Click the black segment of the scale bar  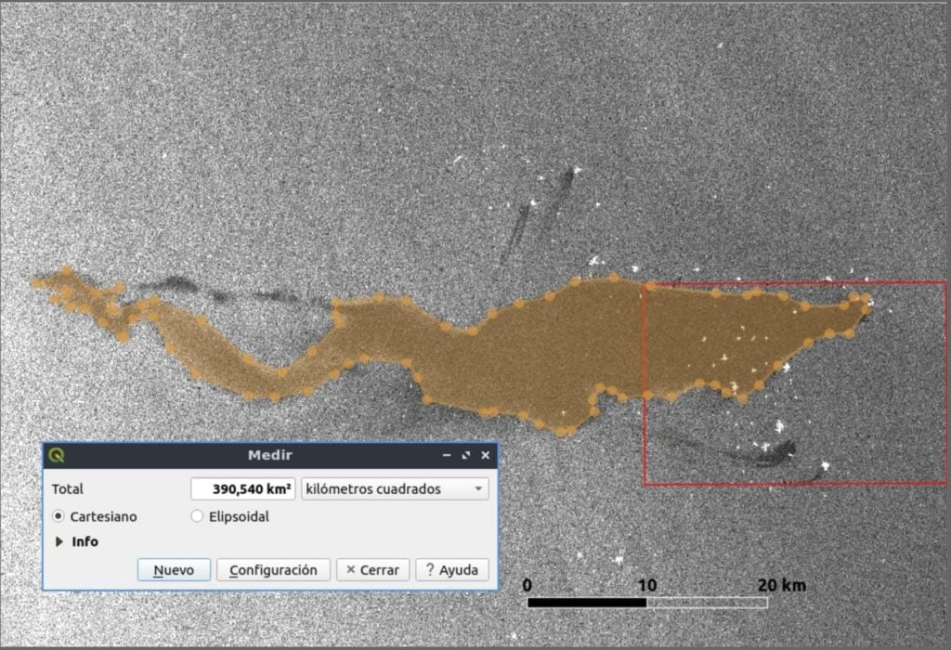click(587, 603)
